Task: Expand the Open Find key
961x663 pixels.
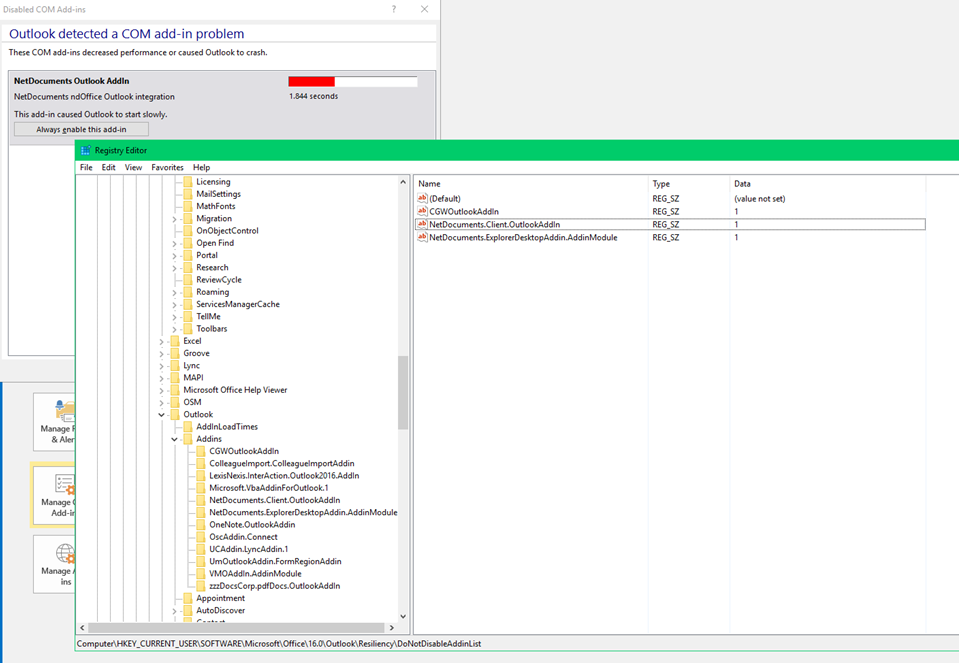Action: 175,243
